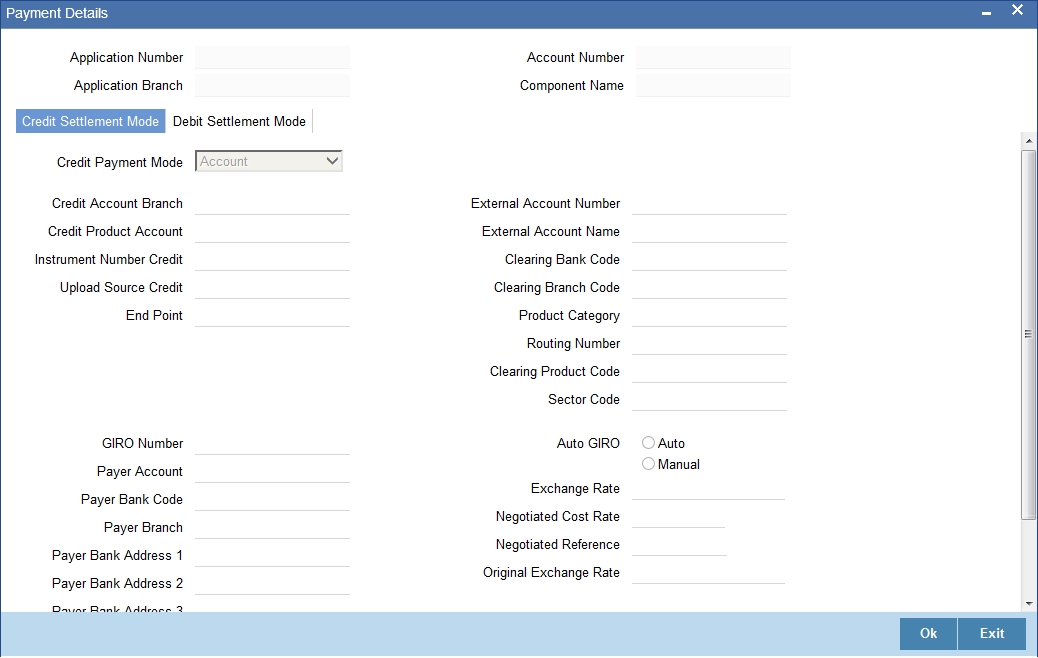The width and height of the screenshot is (1038, 658).
Task: Click the Exit button
Action: point(992,634)
